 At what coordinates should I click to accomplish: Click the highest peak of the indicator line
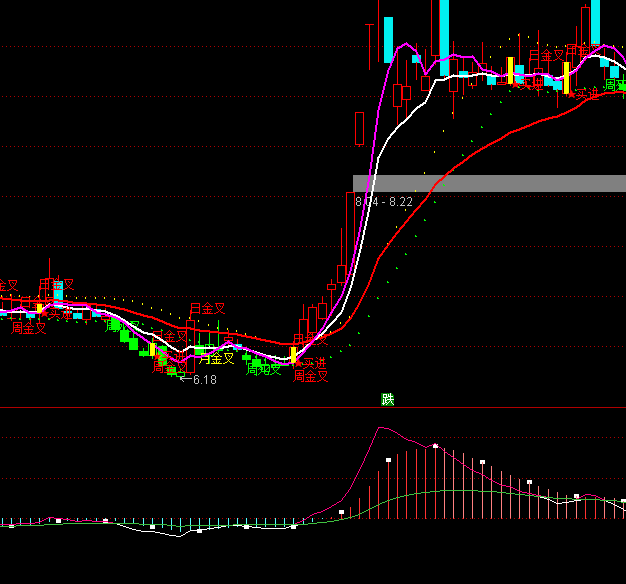point(380,428)
